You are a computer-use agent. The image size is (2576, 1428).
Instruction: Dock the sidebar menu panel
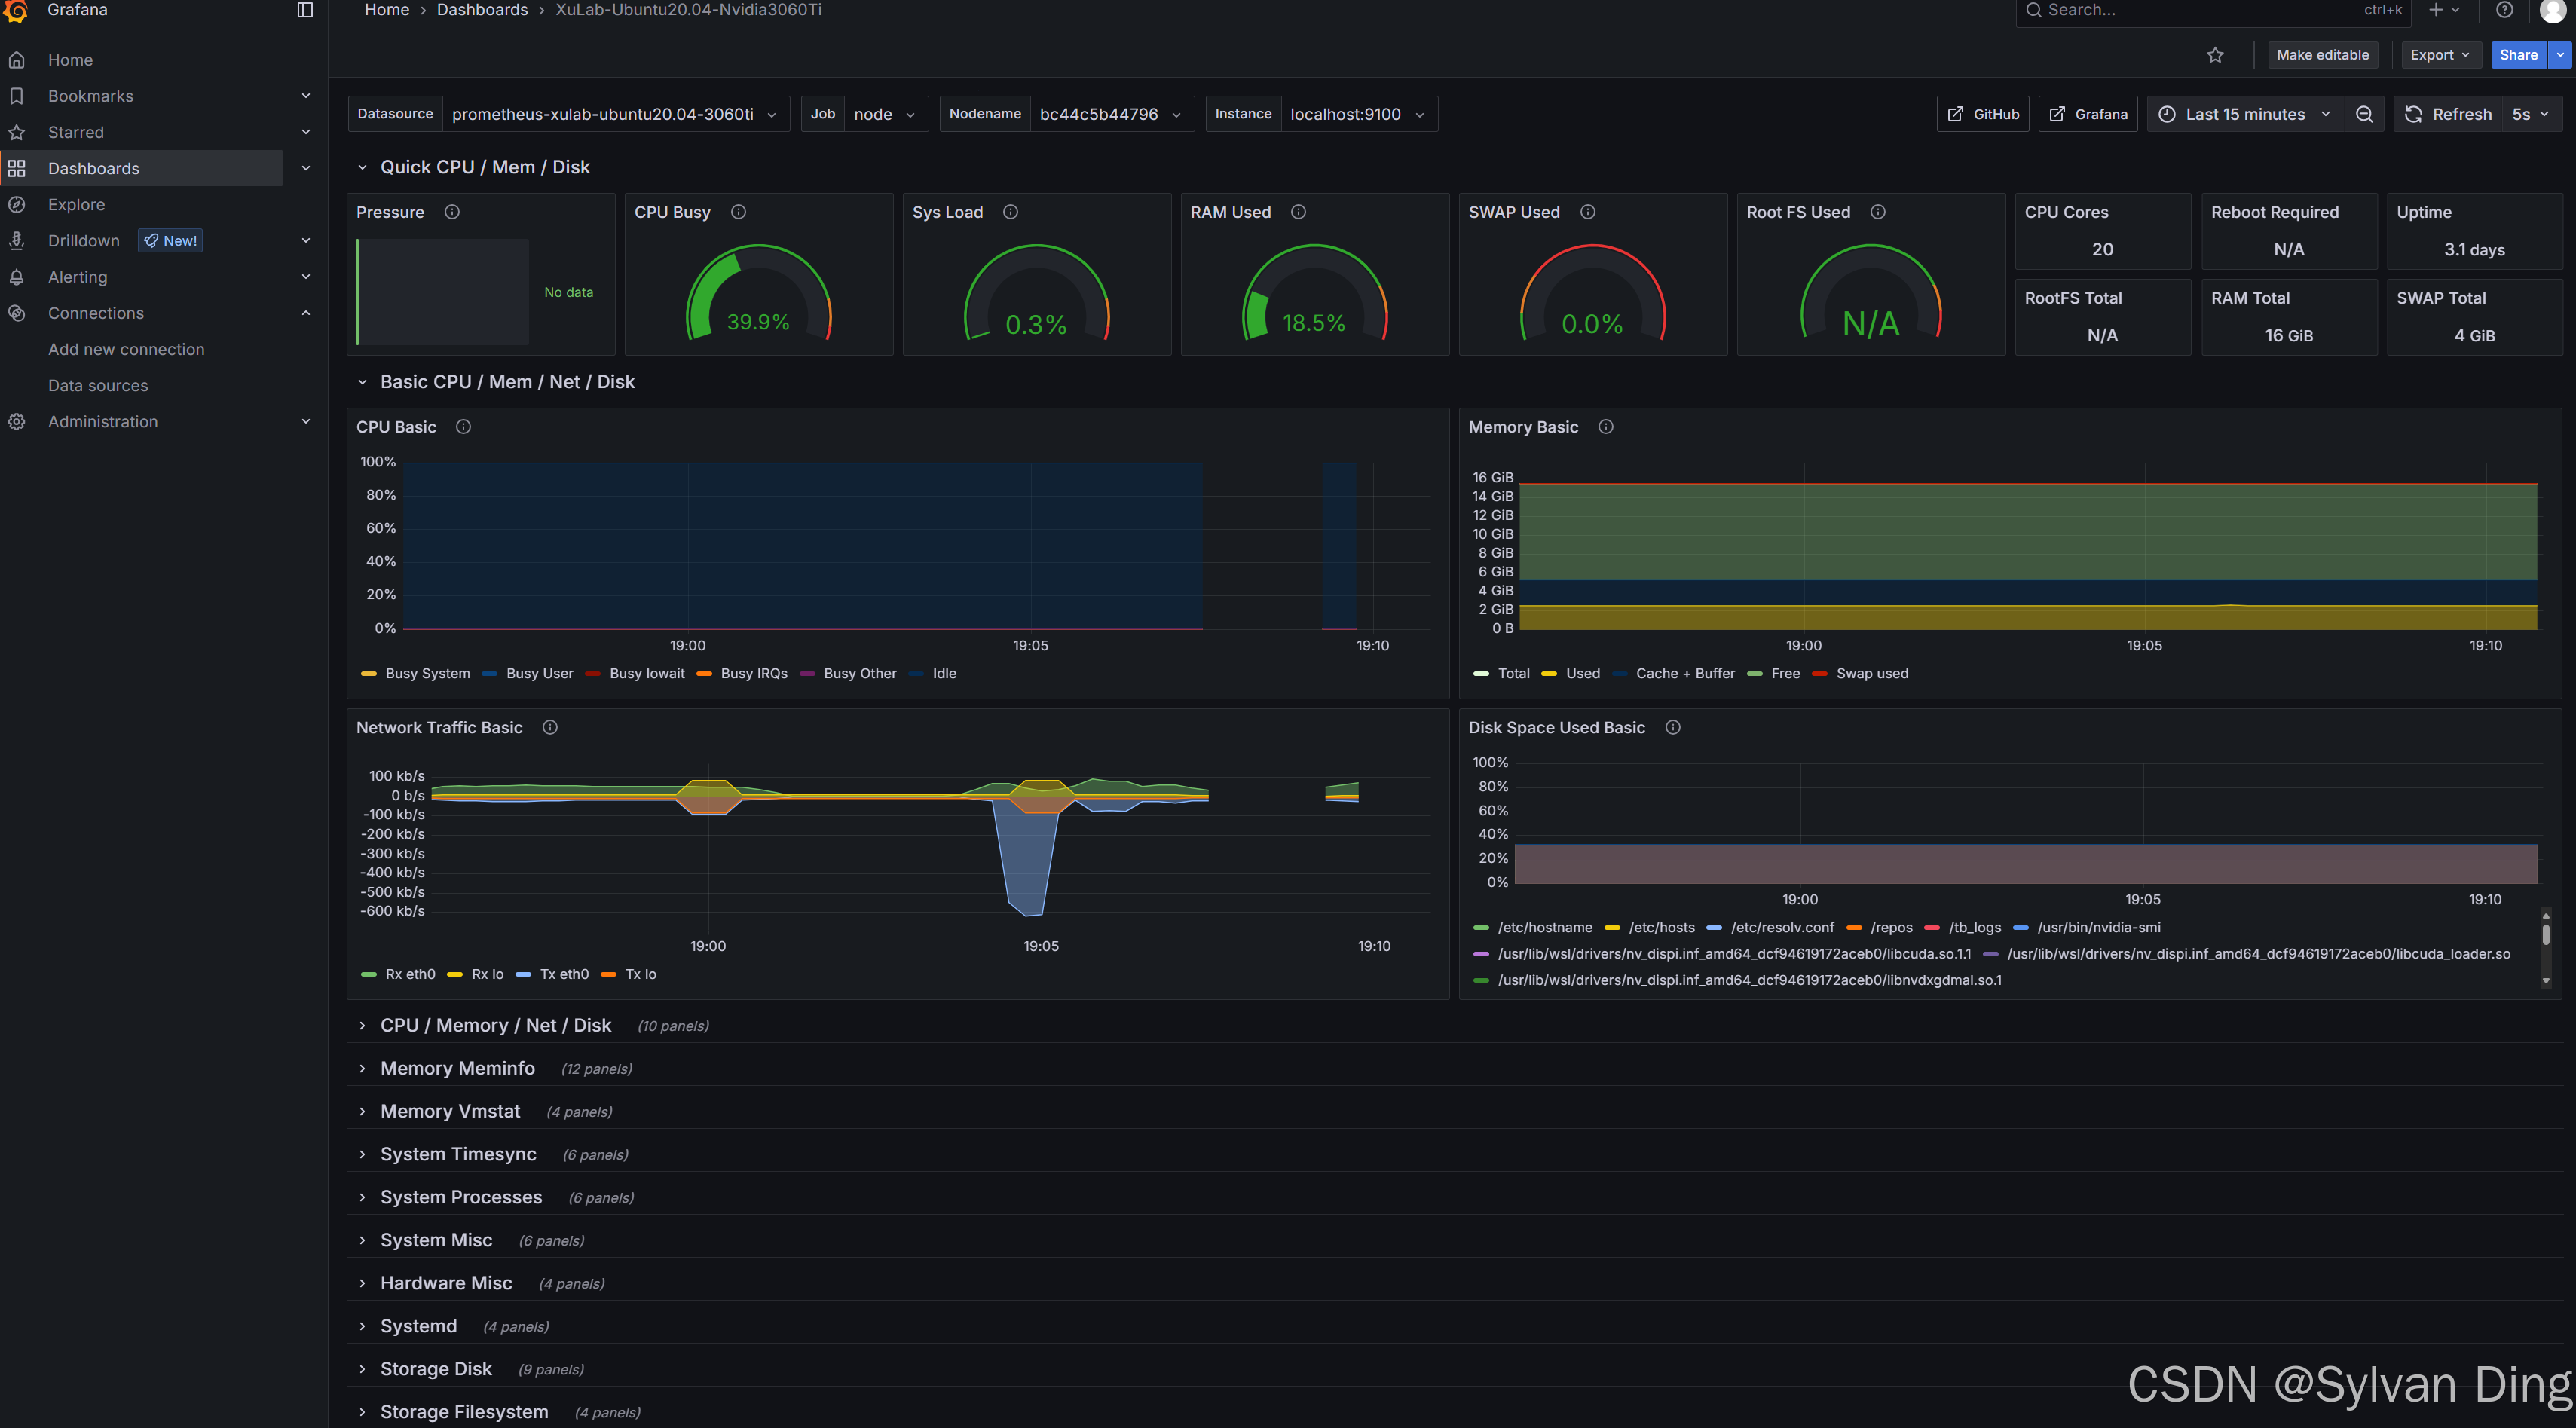[x=305, y=10]
